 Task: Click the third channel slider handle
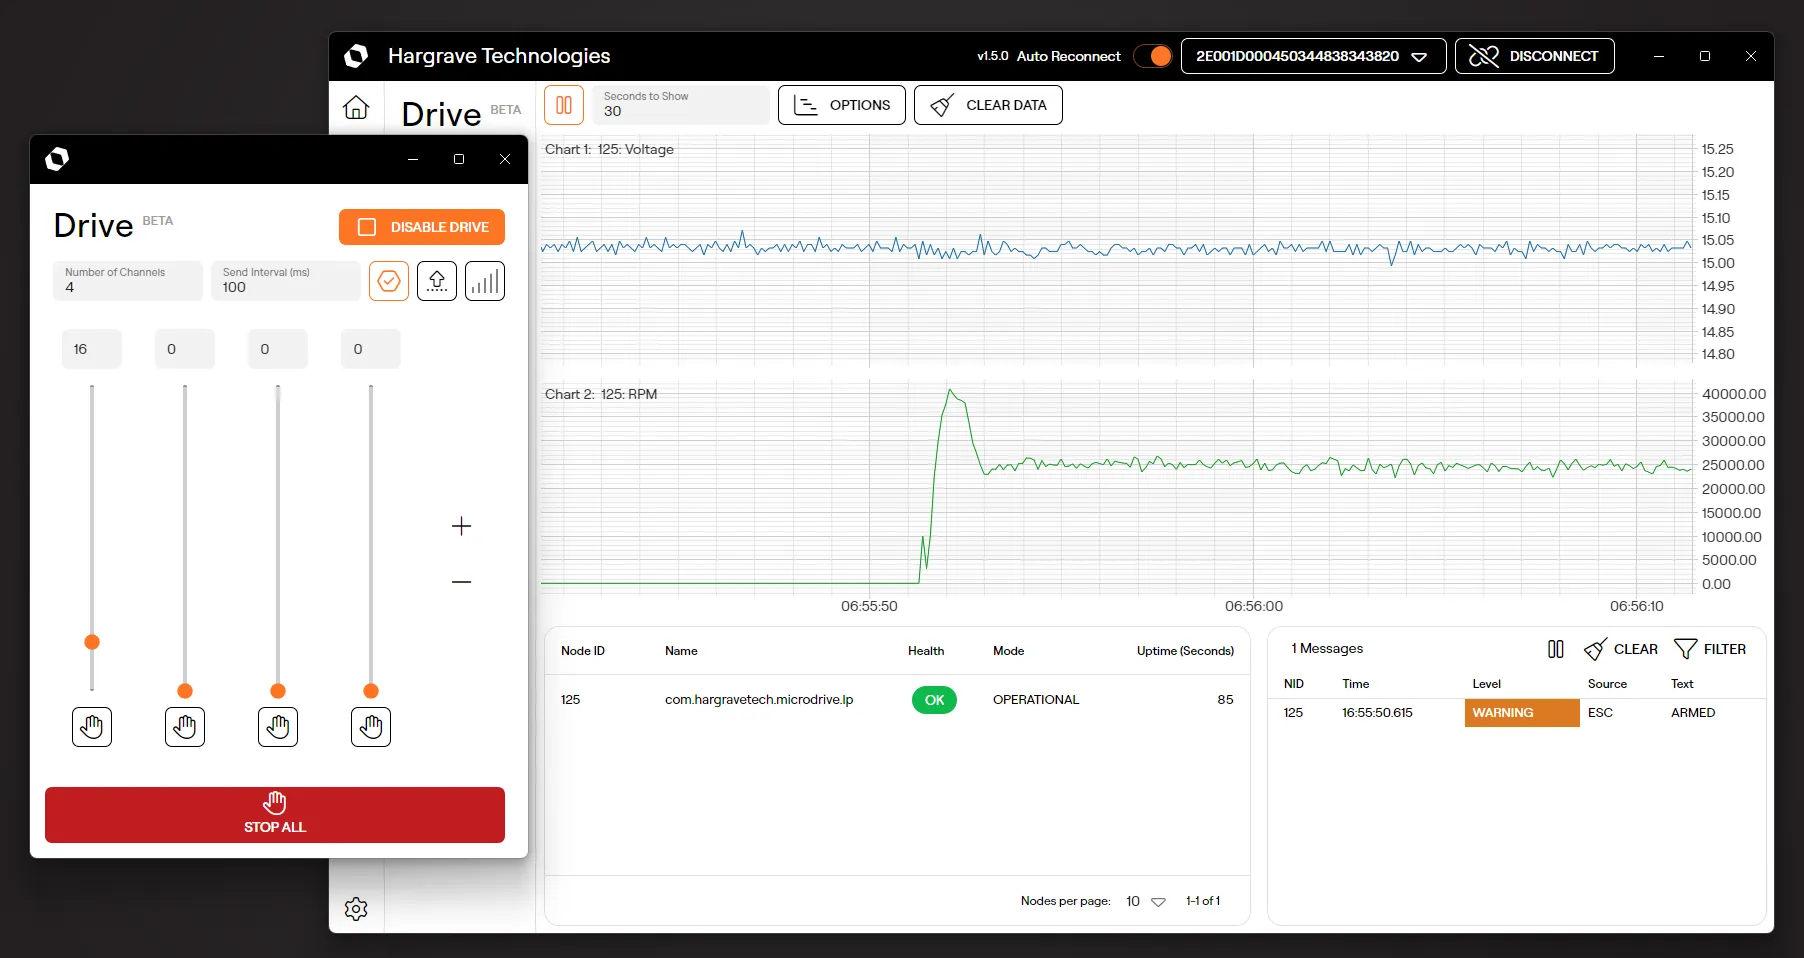(278, 691)
